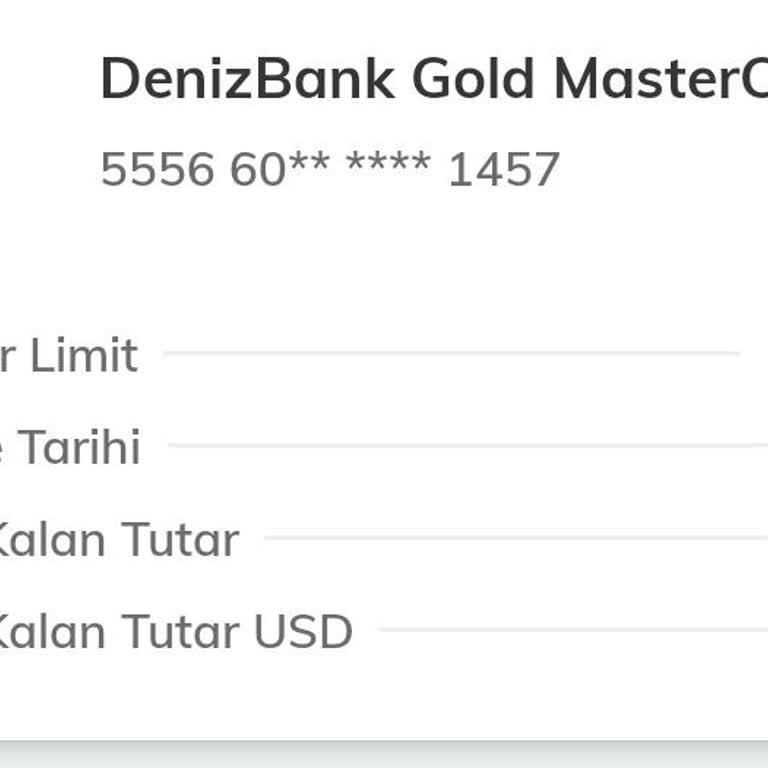Screen dimensions: 768x768
Task: Click the first four card digits 5556
Action: click(x=157, y=170)
